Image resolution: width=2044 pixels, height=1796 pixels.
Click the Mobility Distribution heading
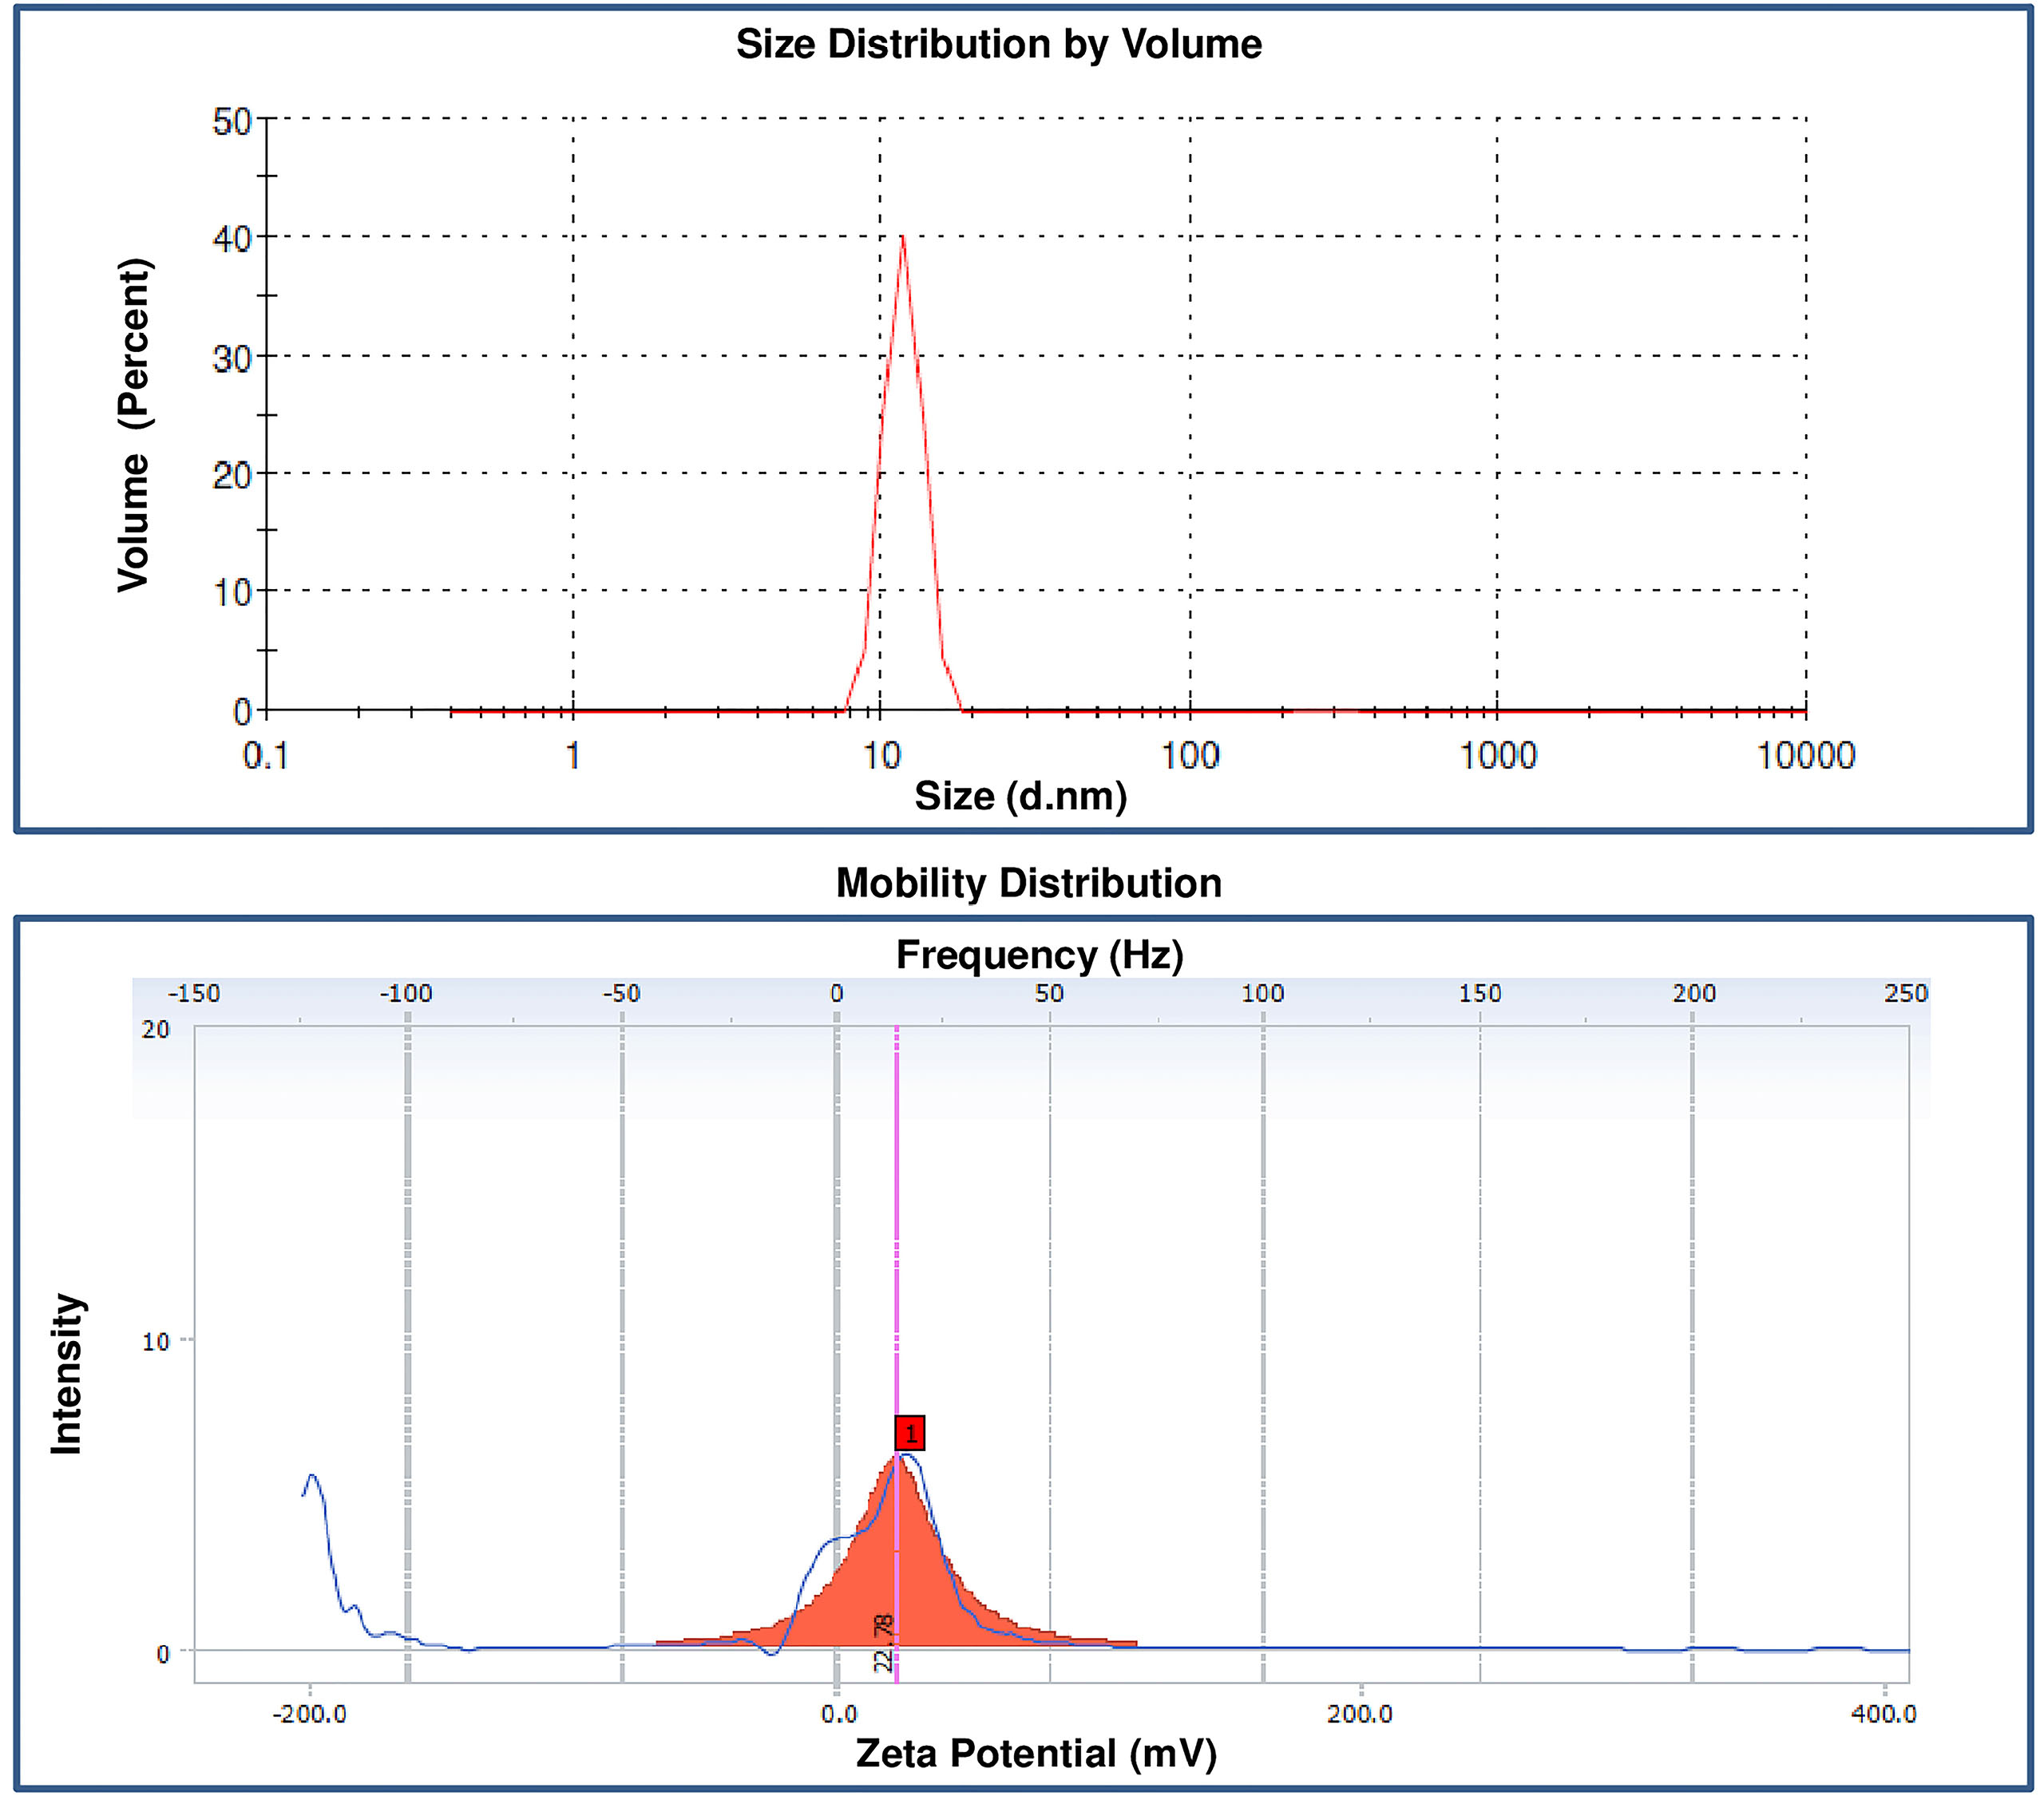pos(1028,883)
